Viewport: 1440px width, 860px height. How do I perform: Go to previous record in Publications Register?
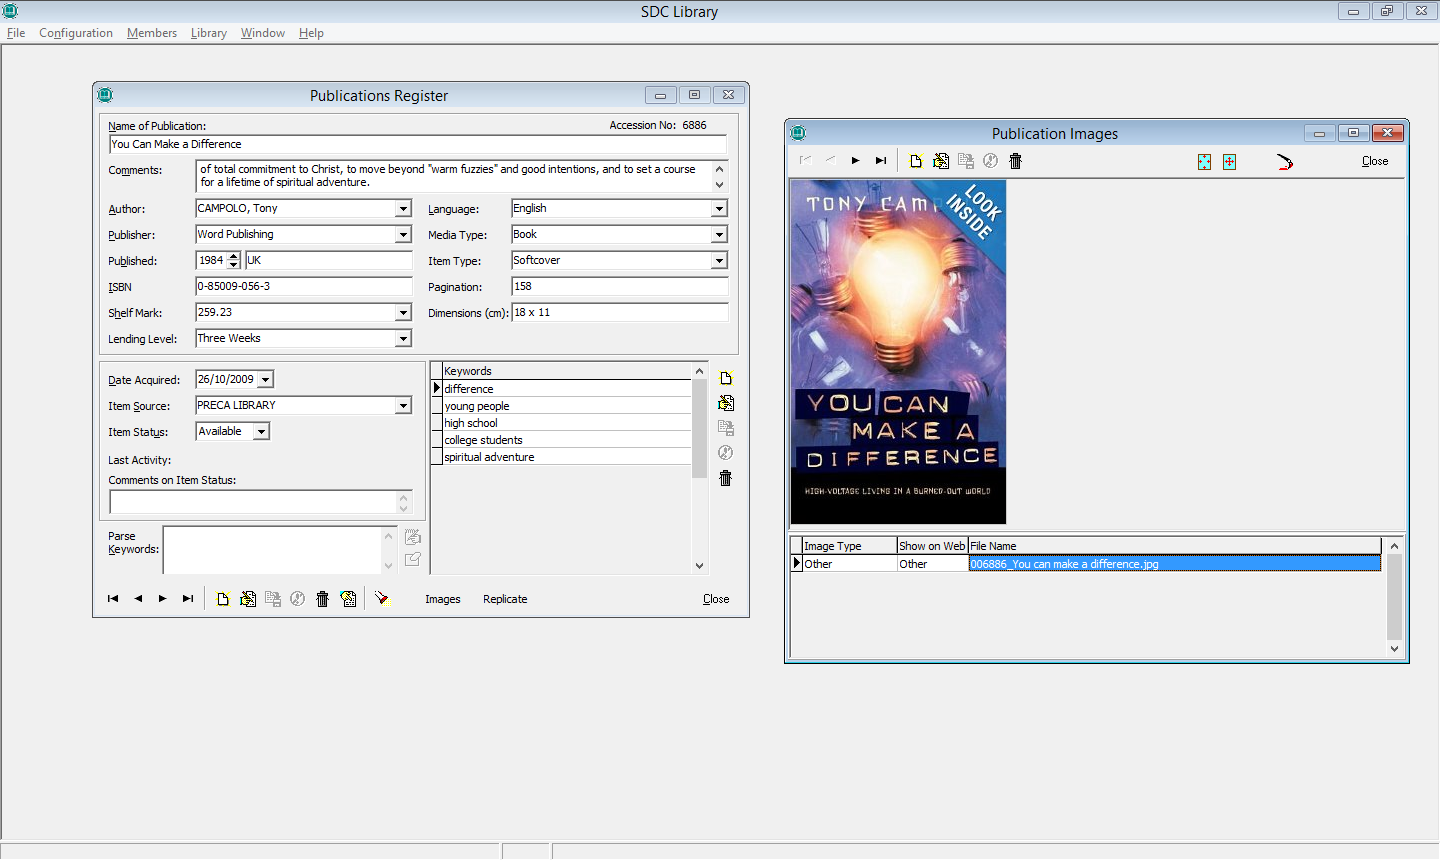(x=138, y=599)
